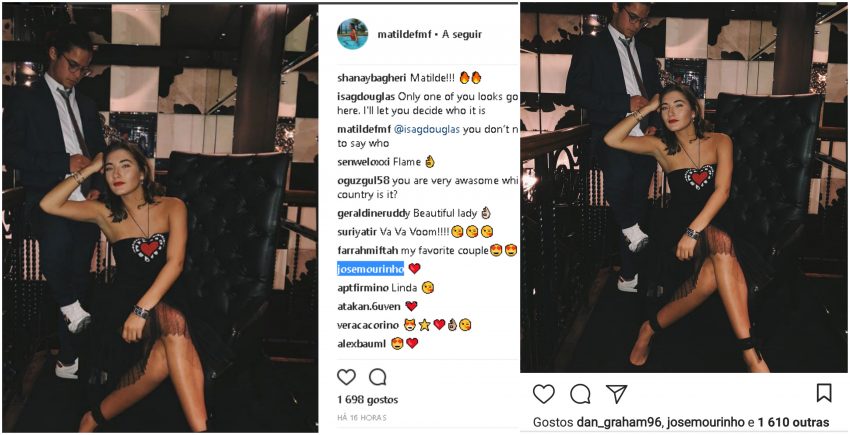This screenshot has width=850, height=435.
Task: Click the heart icon under the comments
Action: (346, 377)
